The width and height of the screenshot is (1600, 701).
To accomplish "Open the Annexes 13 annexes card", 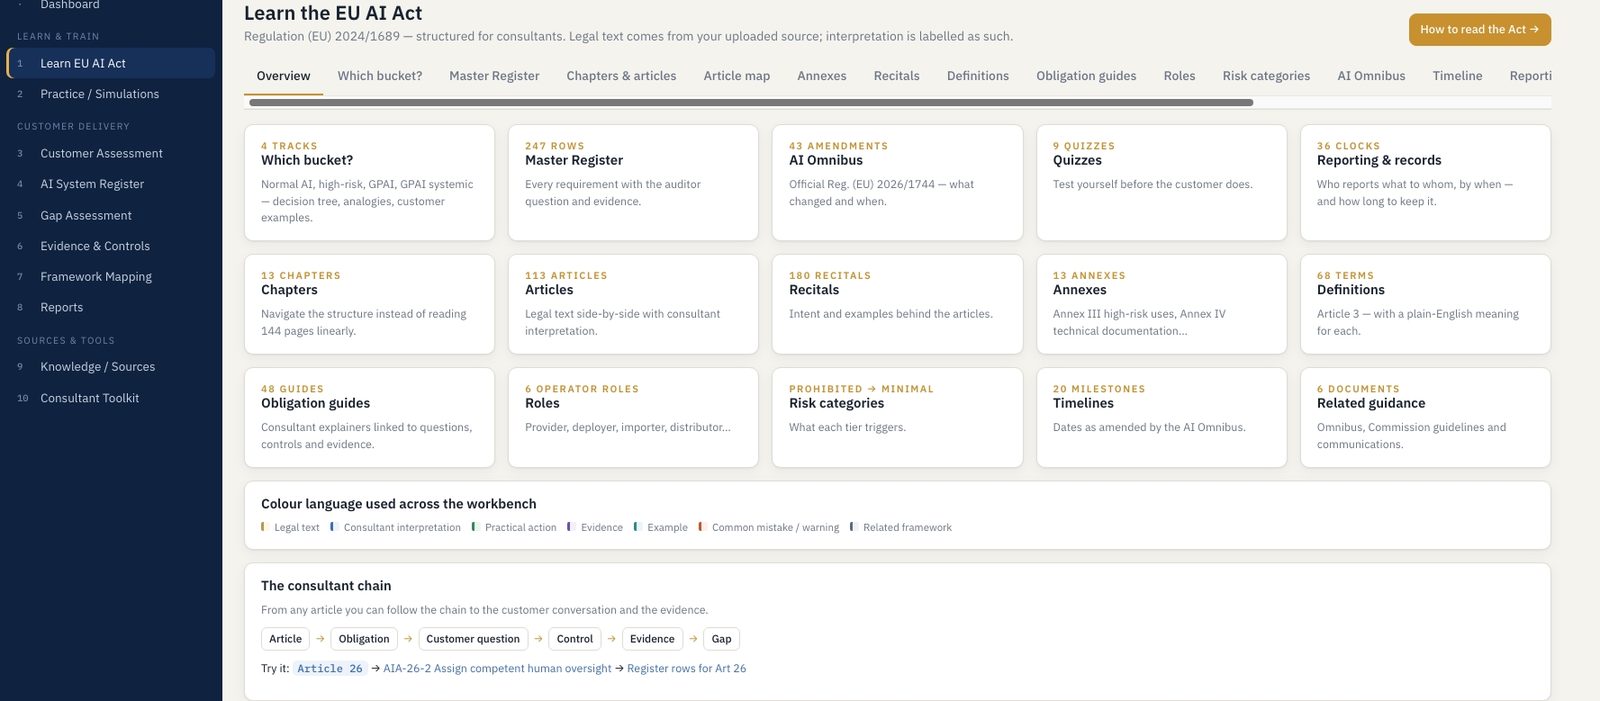I will [1161, 304].
